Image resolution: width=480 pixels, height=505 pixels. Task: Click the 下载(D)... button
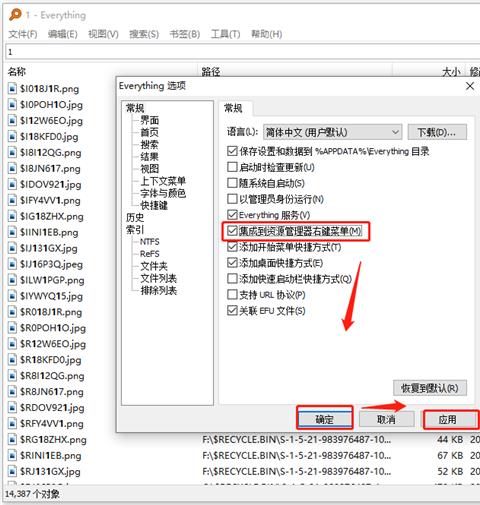[x=437, y=132]
